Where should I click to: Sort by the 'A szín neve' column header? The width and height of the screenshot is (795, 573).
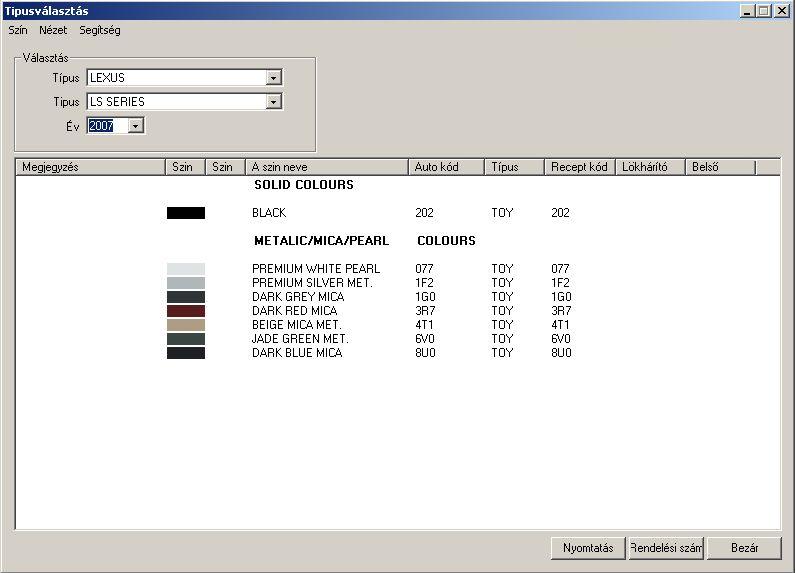coord(327,167)
